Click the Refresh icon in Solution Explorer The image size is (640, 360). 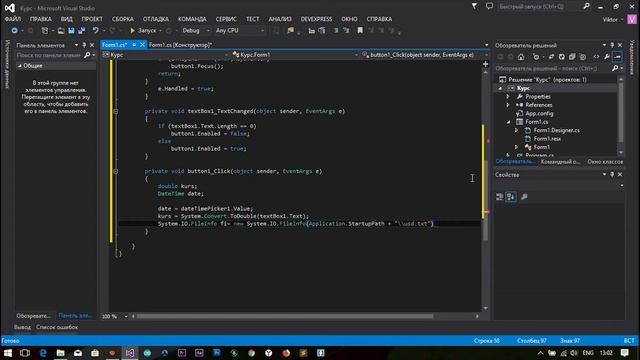562,57
